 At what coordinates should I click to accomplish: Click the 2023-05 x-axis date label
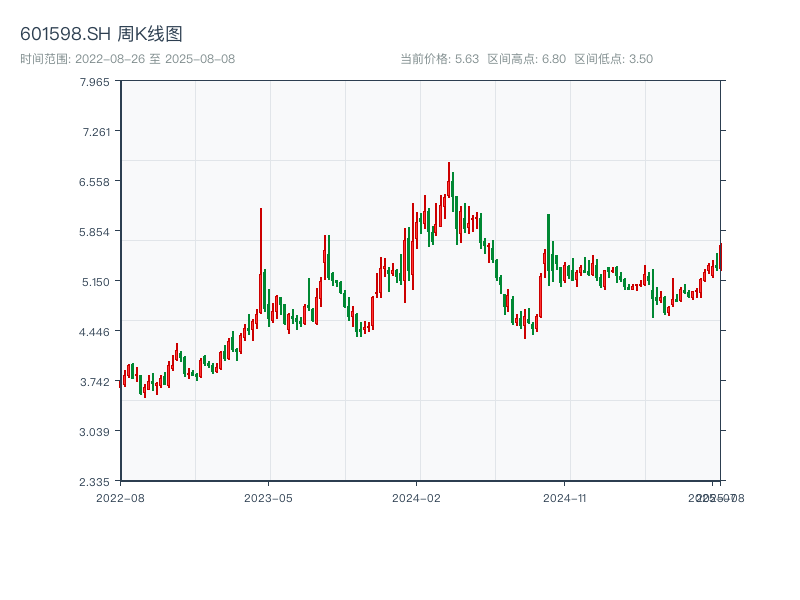(268, 497)
